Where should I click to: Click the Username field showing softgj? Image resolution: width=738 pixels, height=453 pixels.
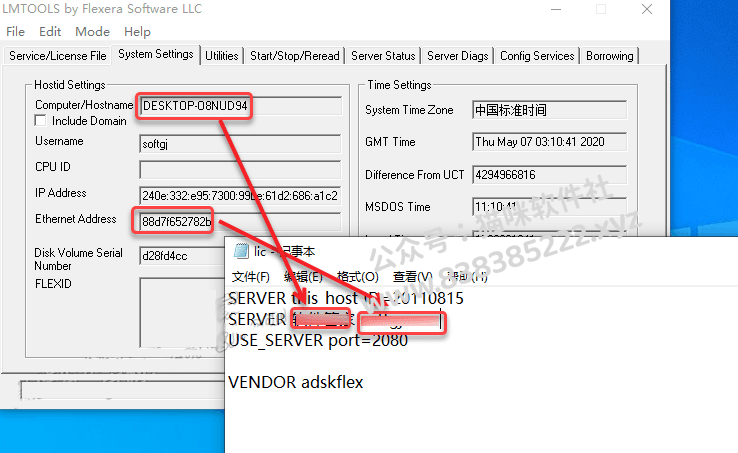click(x=240, y=144)
